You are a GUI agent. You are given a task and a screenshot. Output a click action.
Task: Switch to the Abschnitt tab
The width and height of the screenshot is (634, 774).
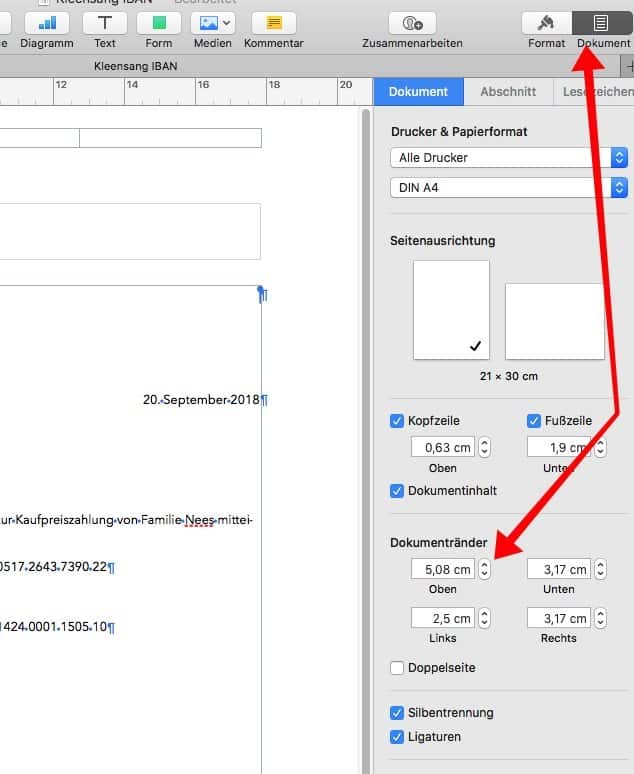pos(508,91)
